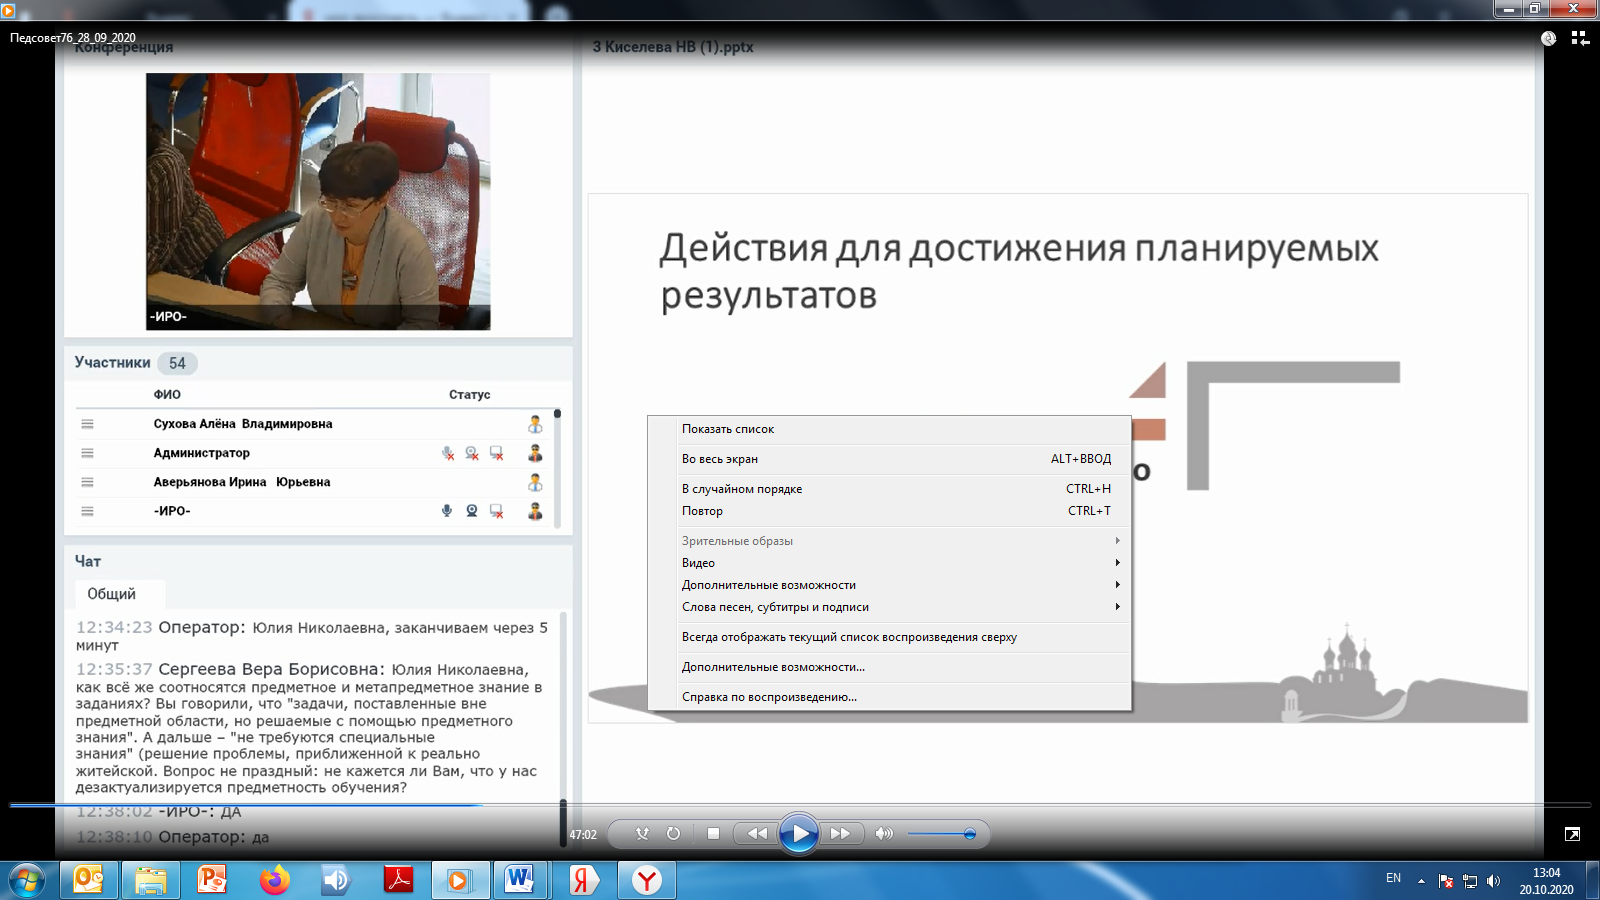Click the "Администратор" participant row name
This screenshot has width=1600, height=900.
pos(202,453)
